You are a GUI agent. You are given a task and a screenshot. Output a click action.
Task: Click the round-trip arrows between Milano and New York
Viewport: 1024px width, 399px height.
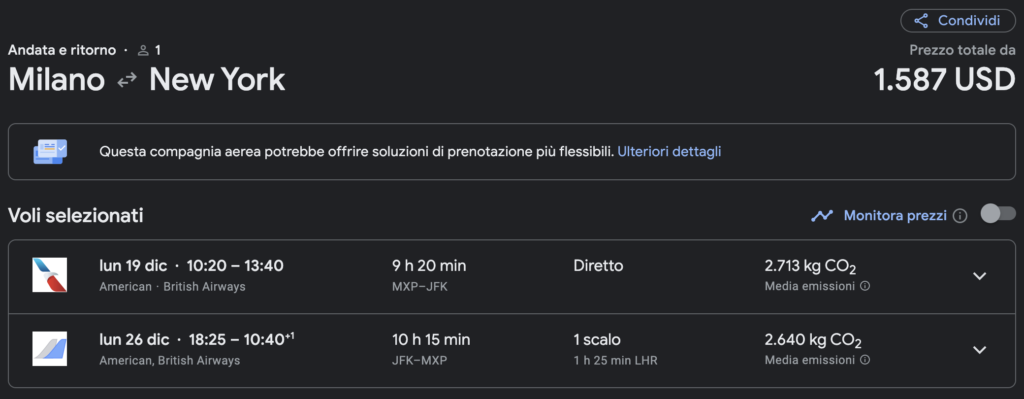pos(127,80)
